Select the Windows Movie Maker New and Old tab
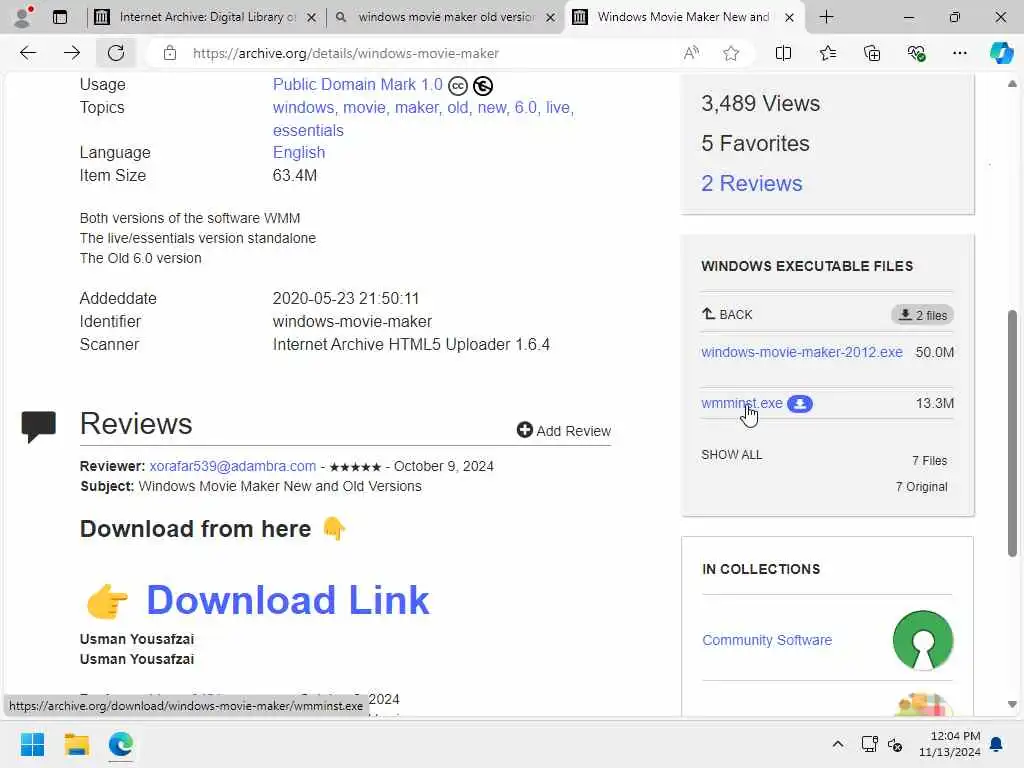Screen dimensions: 1024x768 pyautogui.click(x=684, y=17)
